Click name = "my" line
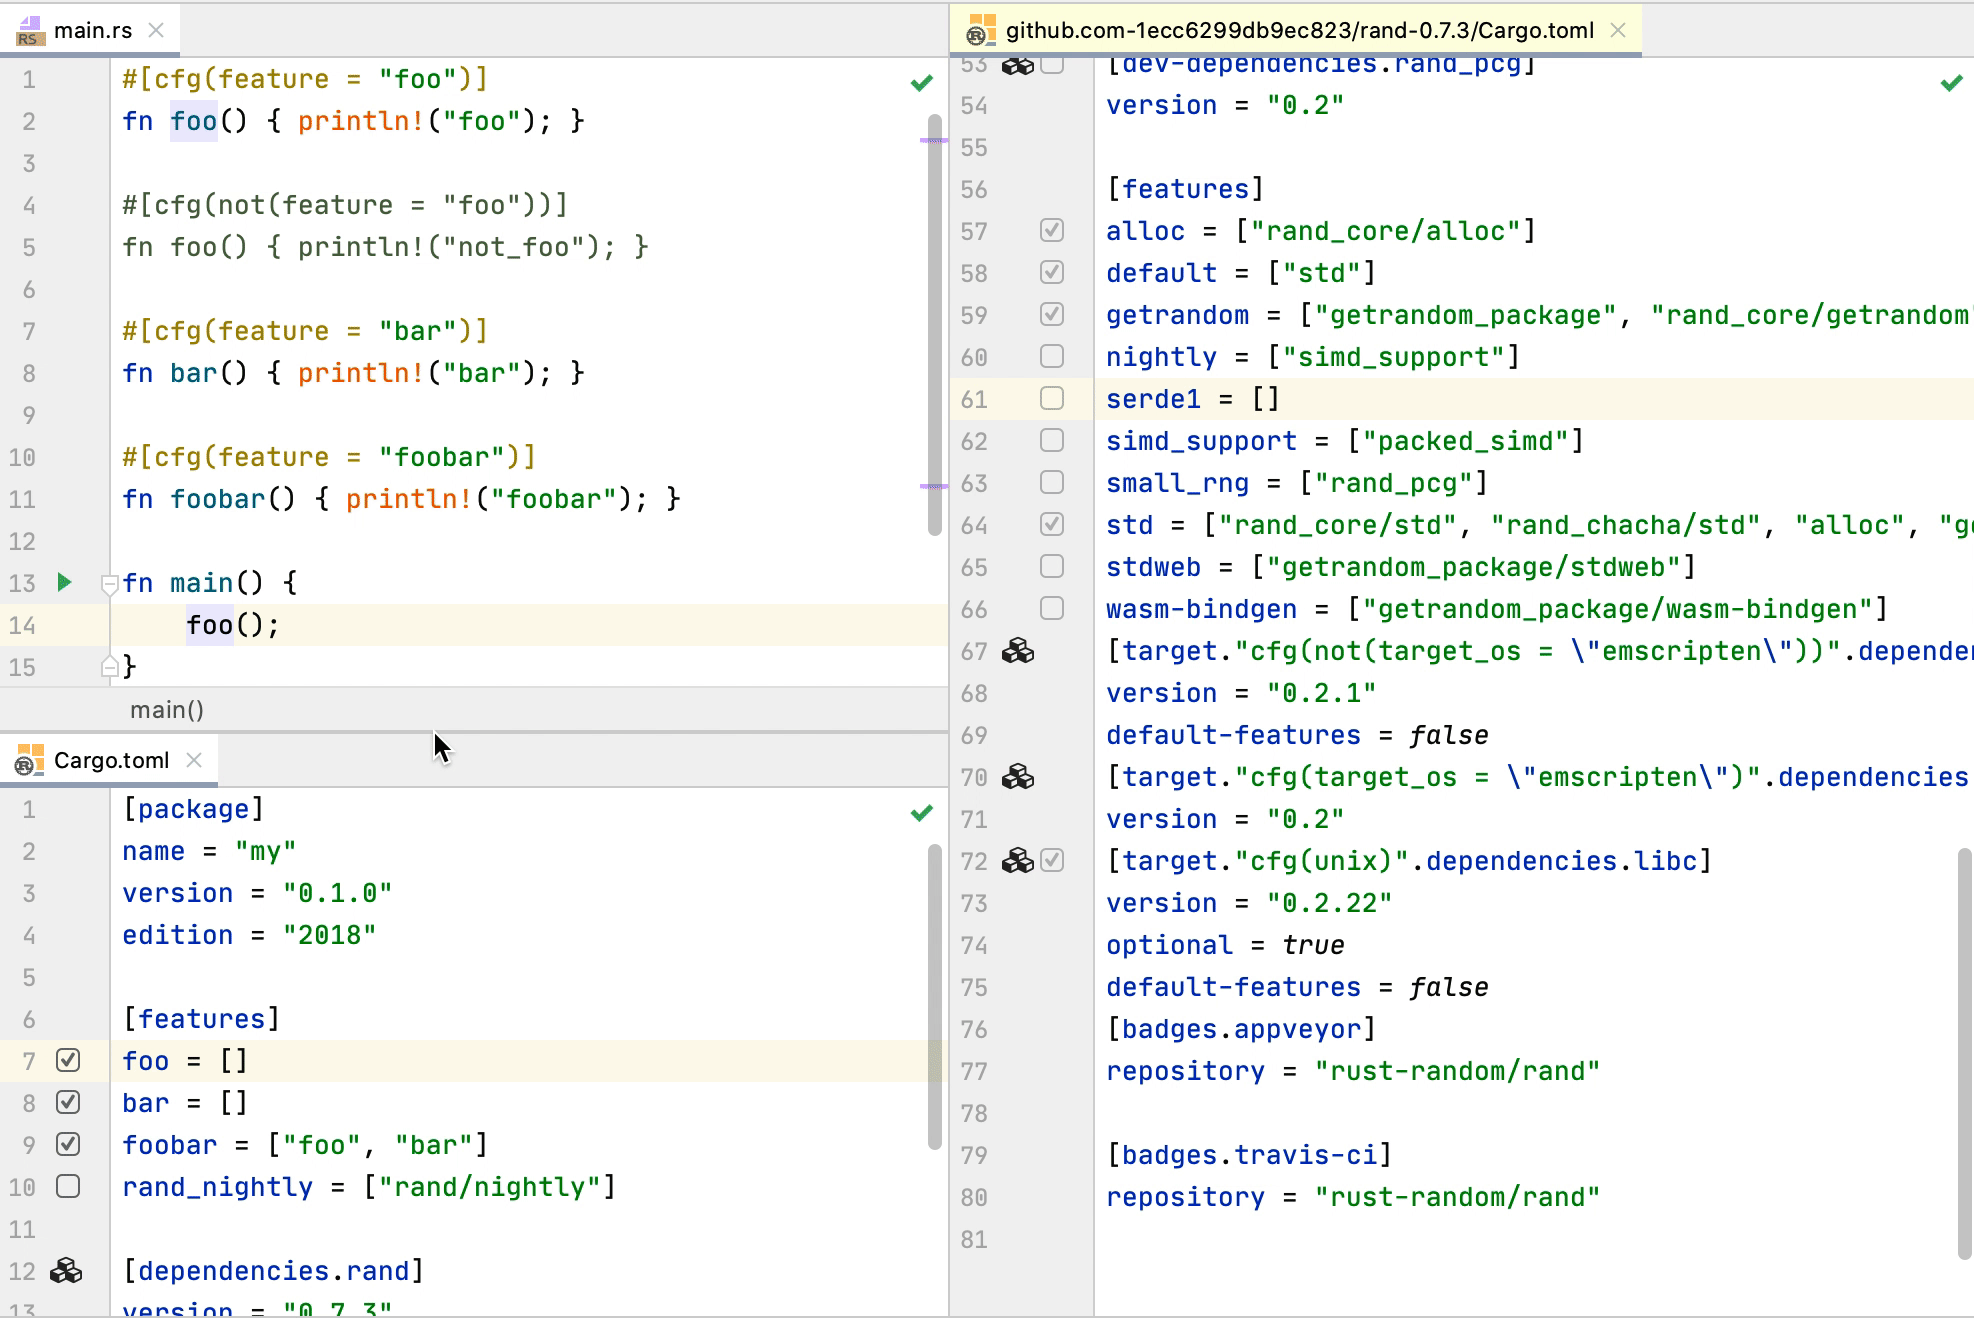 (209, 851)
